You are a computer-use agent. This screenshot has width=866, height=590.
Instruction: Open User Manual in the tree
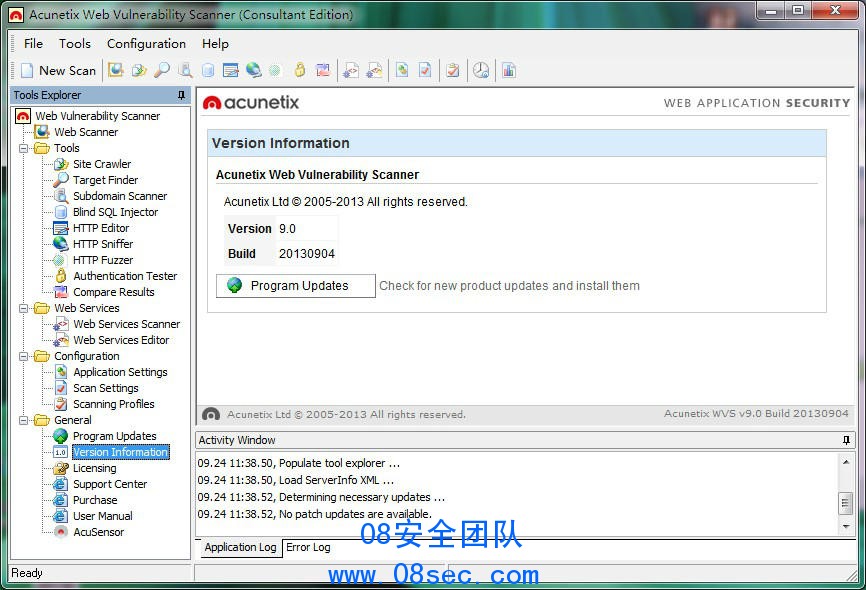[103, 517]
